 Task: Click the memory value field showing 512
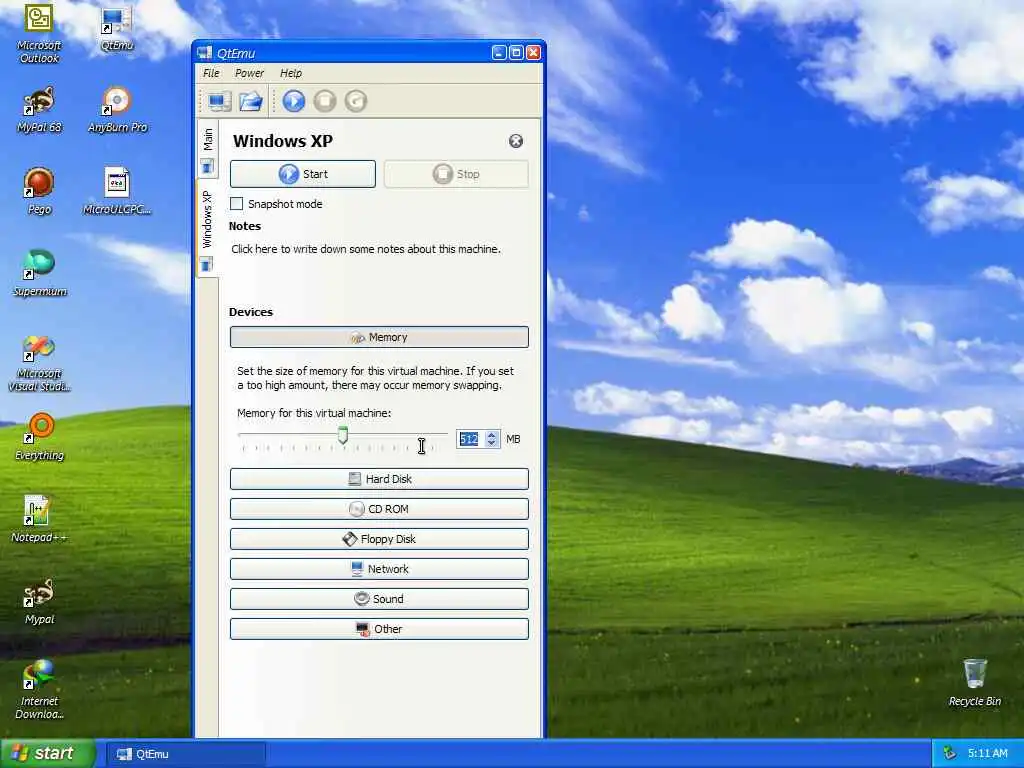470,439
